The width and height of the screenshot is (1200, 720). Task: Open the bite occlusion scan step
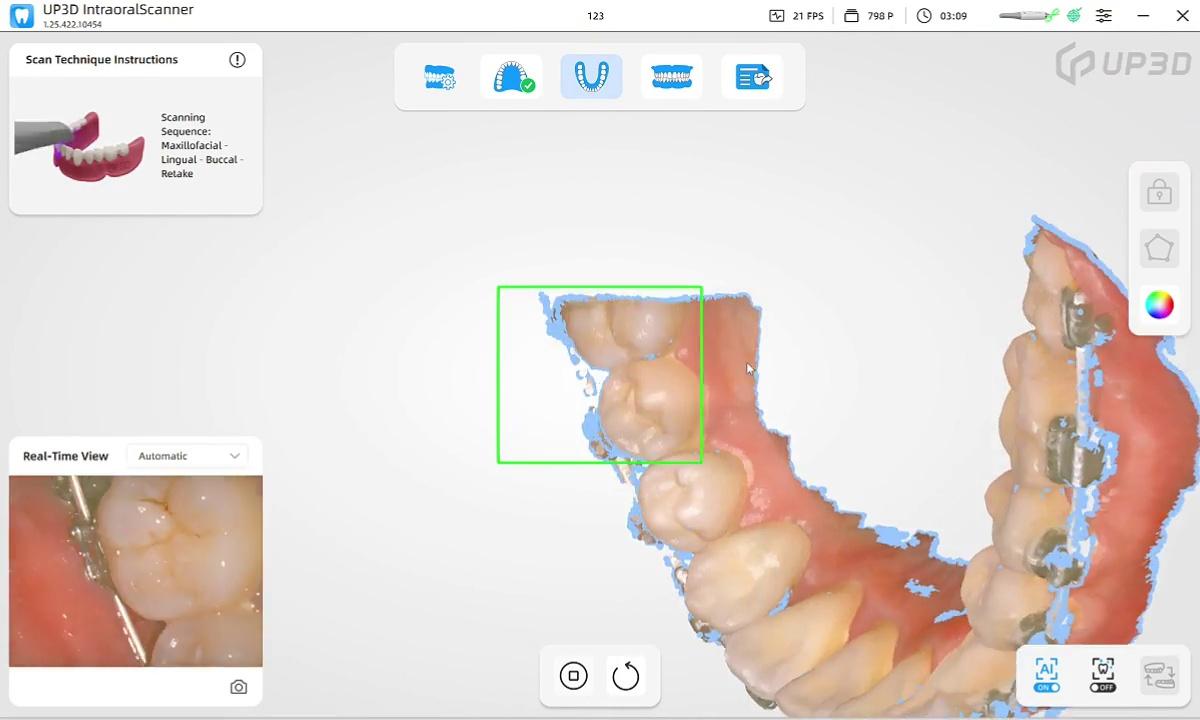click(671, 77)
